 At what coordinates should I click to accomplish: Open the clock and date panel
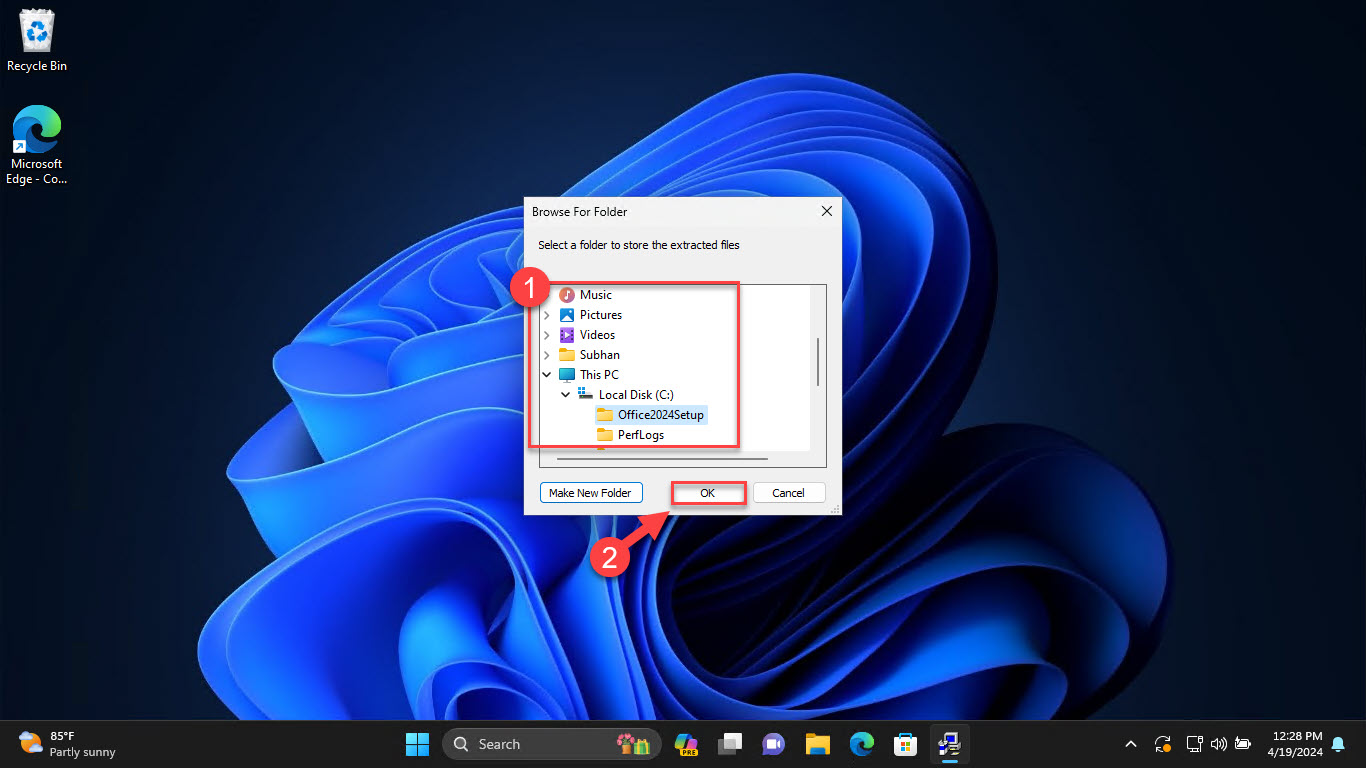(1295, 744)
